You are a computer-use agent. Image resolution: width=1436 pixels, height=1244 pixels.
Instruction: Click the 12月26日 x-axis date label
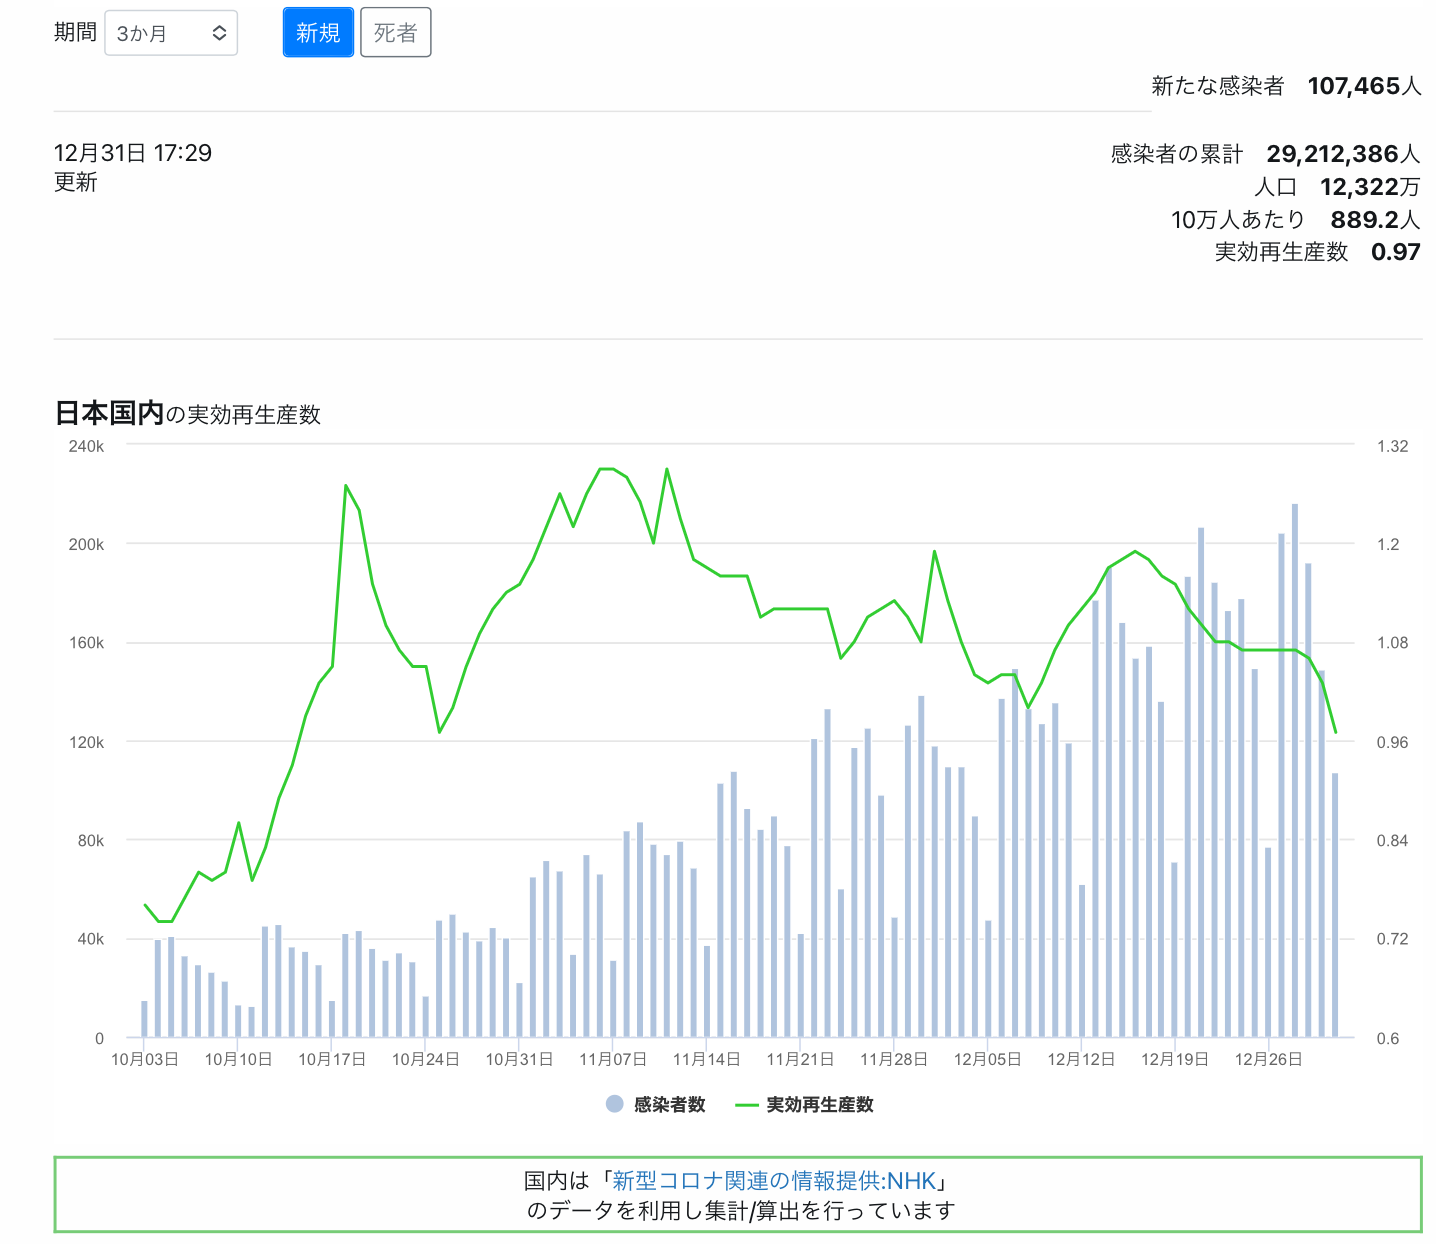pyautogui.click(x=1268, y=1059)
